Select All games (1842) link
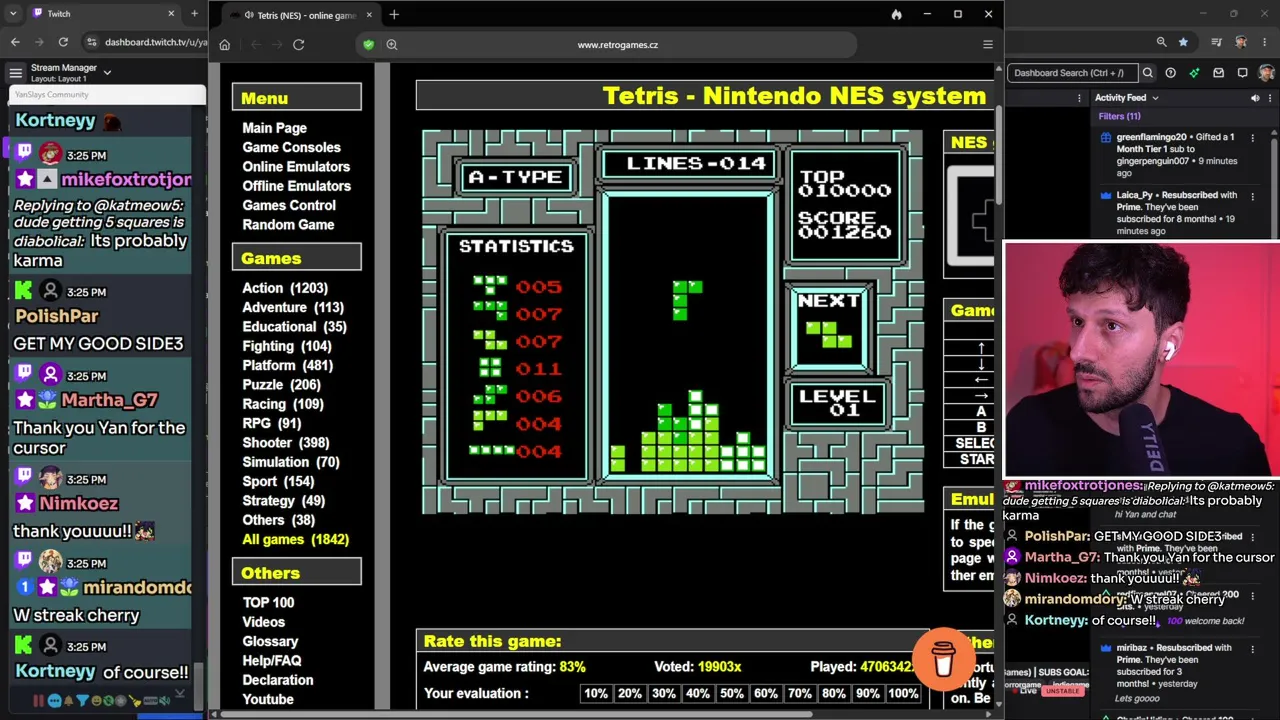The image size is (1280, 720). [295, 540]
